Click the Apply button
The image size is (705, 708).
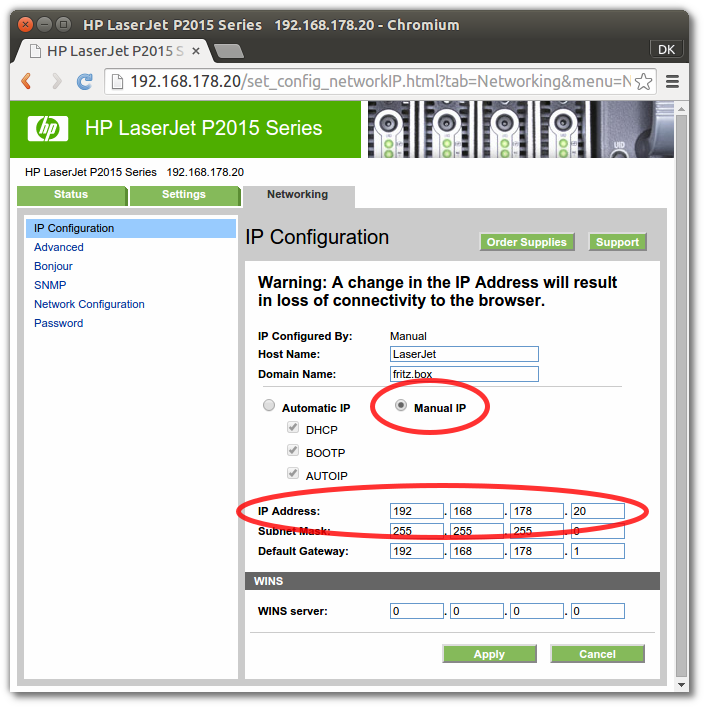[x=489, y=654]
